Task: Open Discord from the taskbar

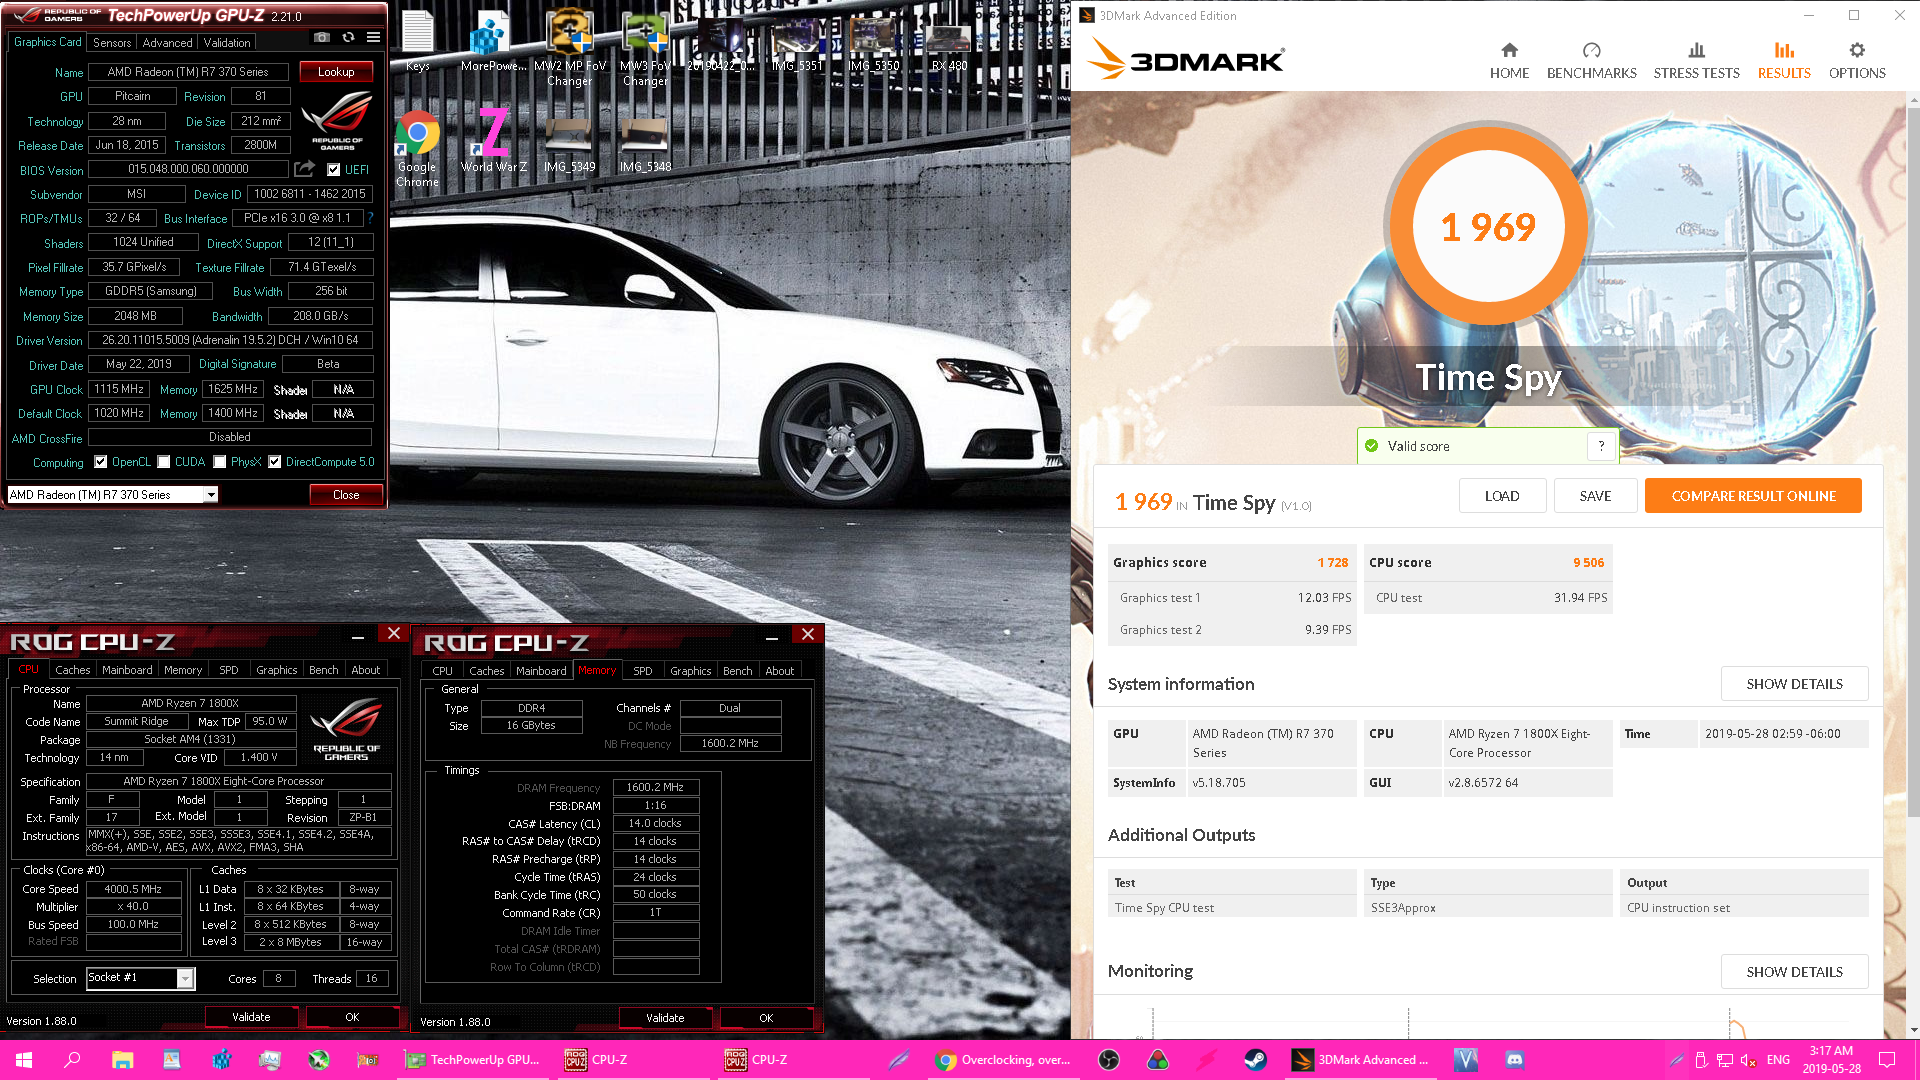Action: (1514, 1060)
